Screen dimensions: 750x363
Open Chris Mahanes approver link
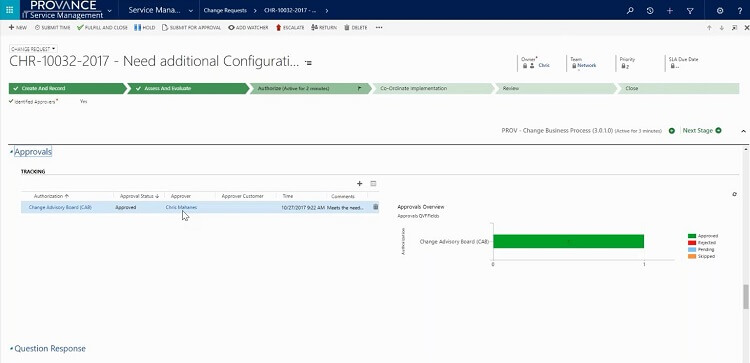(181, 208)
